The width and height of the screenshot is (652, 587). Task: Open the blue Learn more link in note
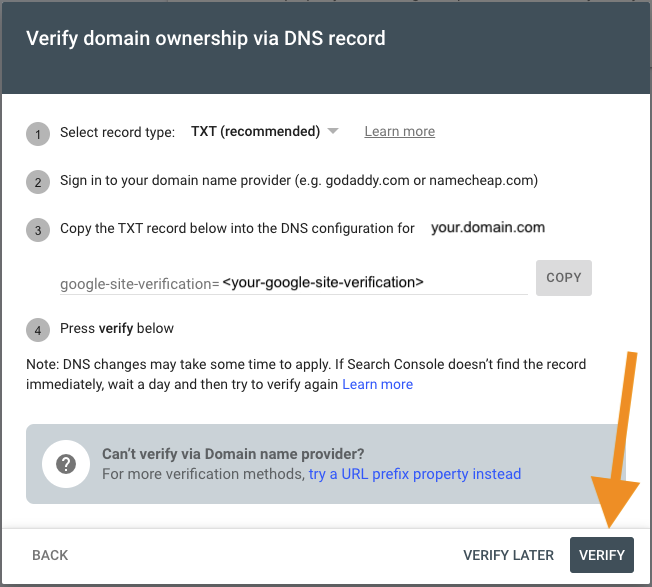click(x=377, y=384)
